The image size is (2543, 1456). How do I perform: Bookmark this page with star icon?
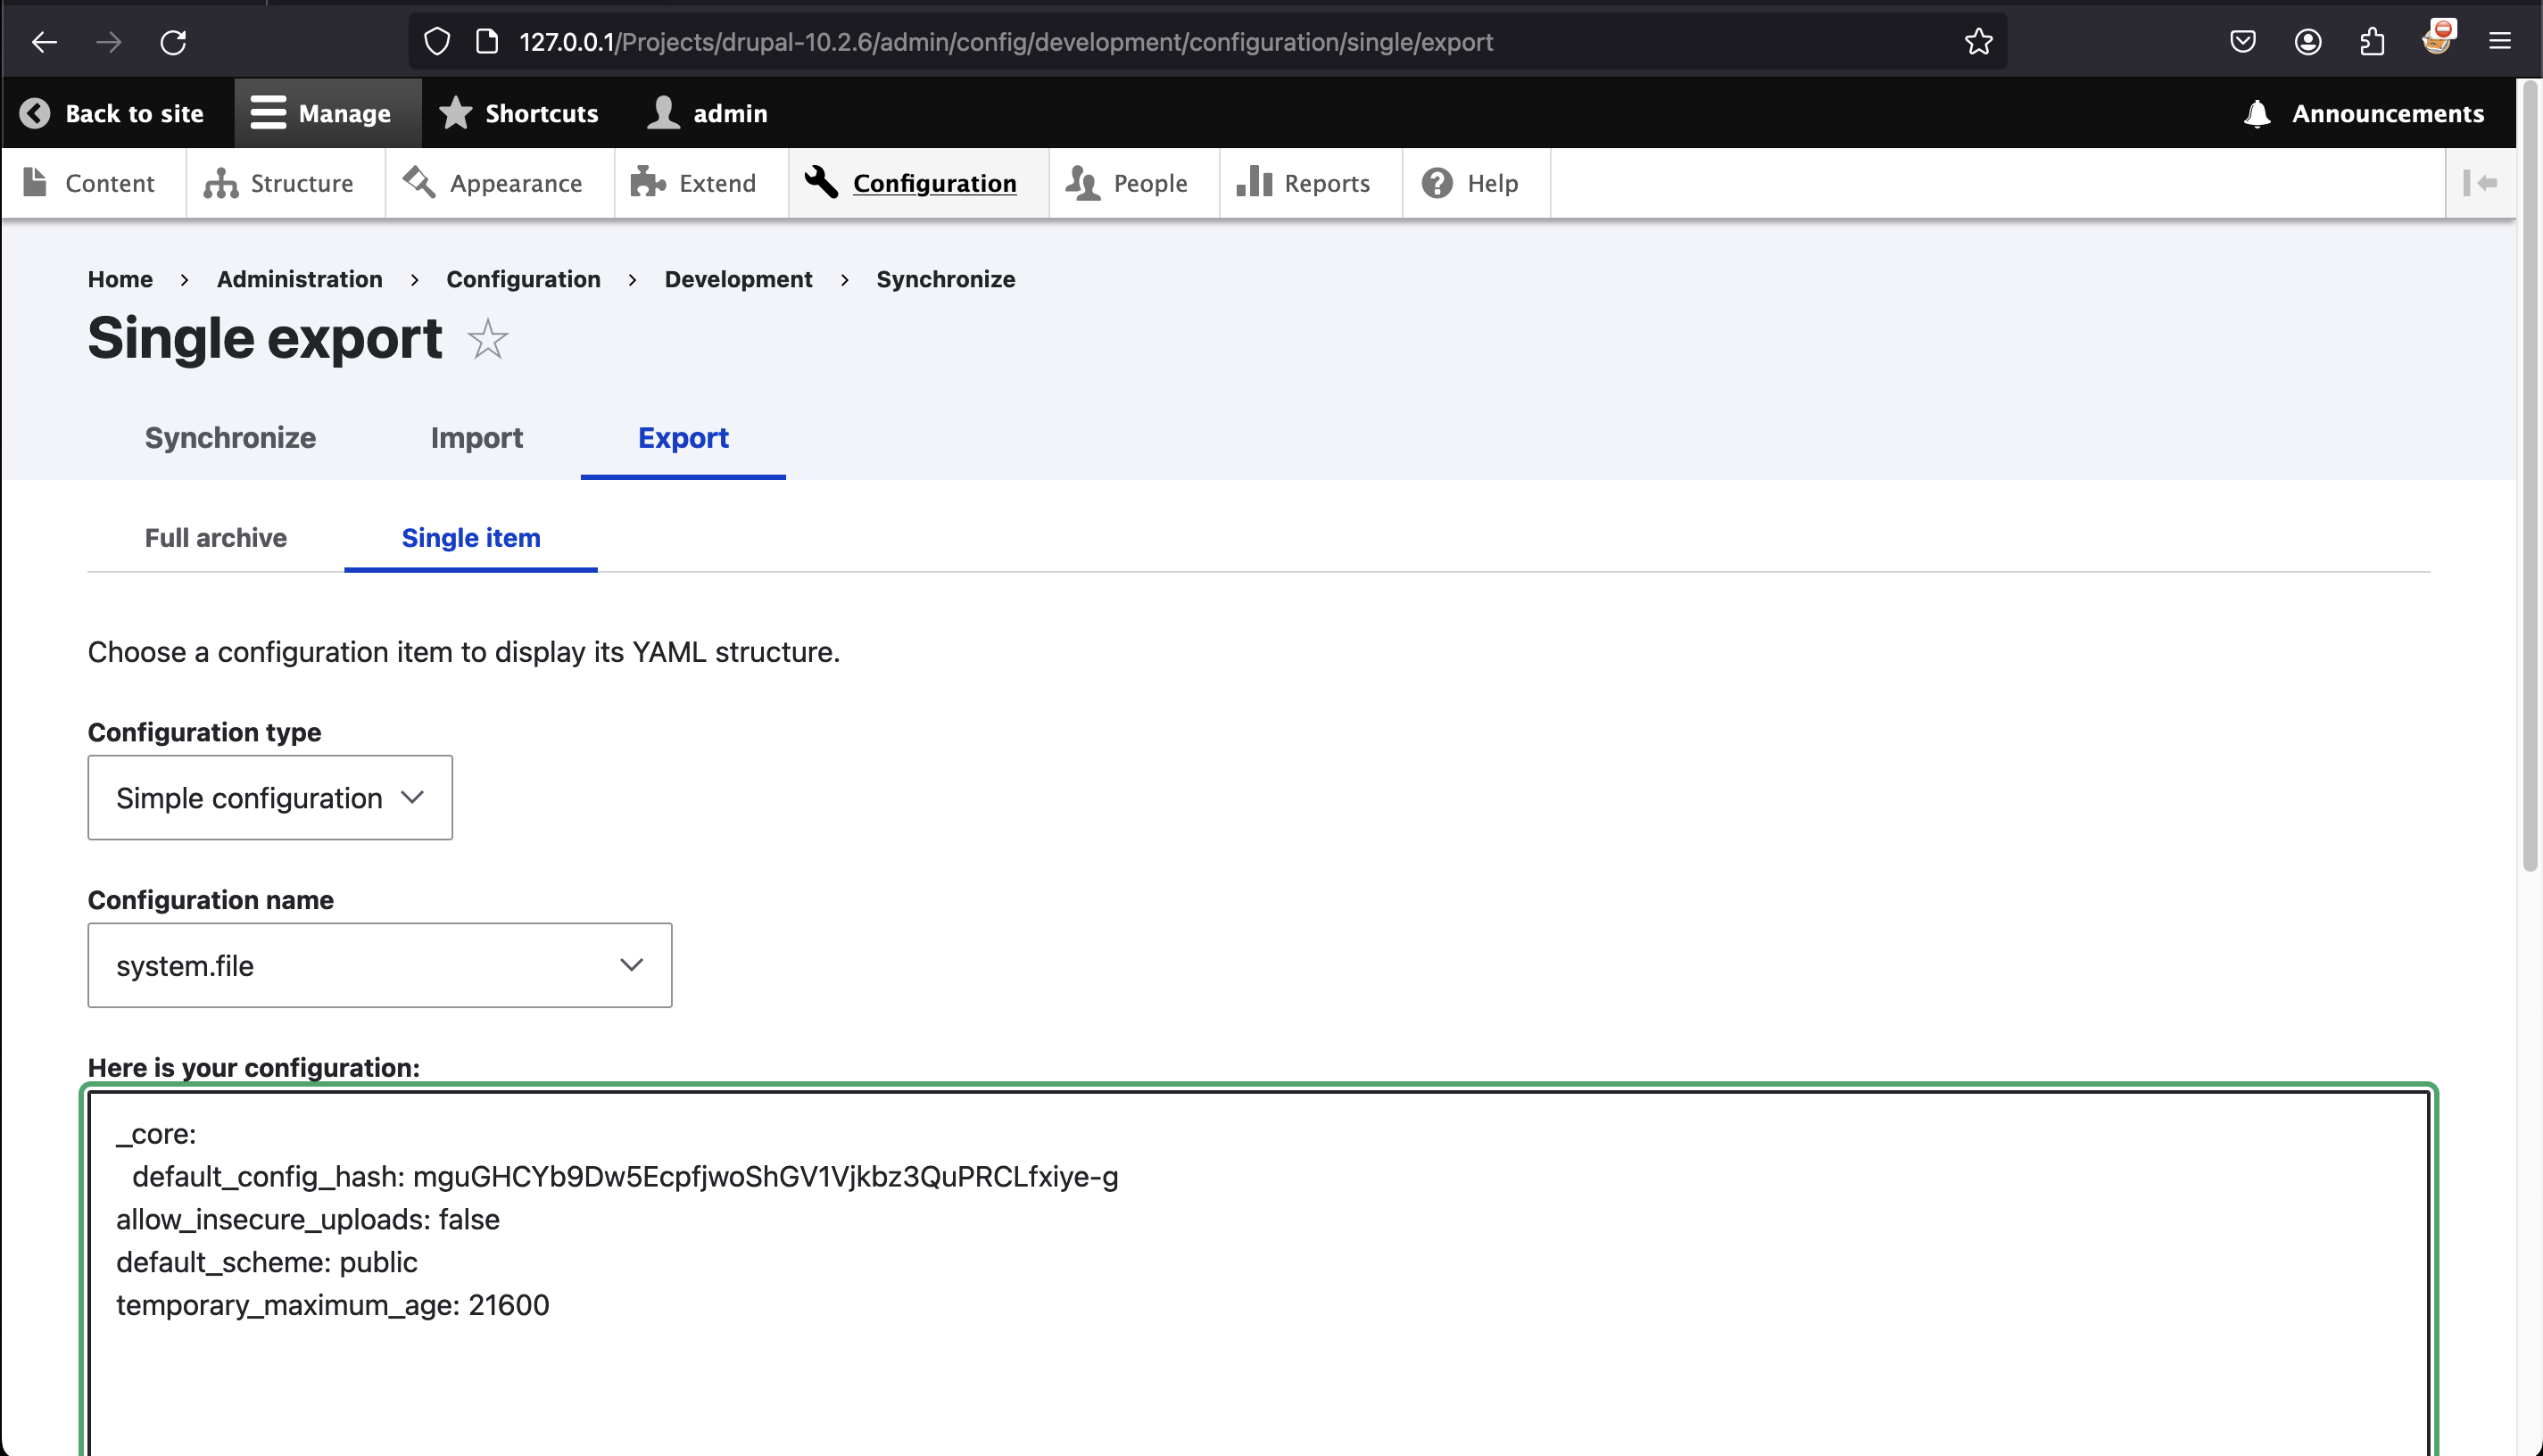(1978, 42)
